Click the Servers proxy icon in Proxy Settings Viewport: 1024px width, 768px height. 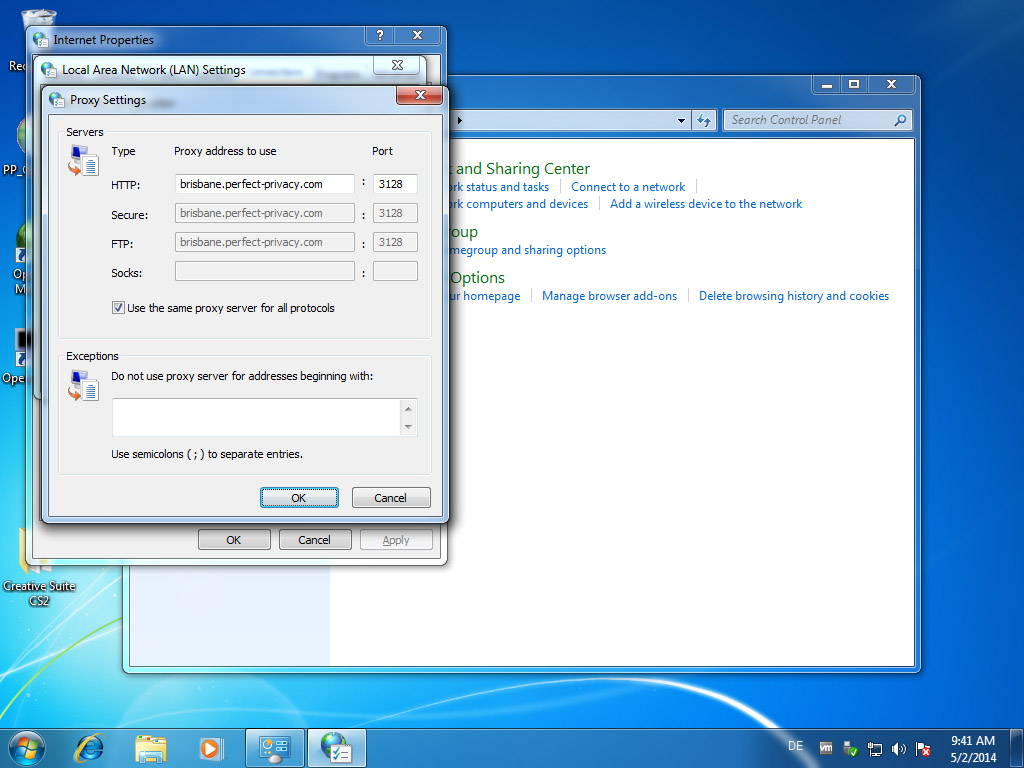[x=83, y=162]
